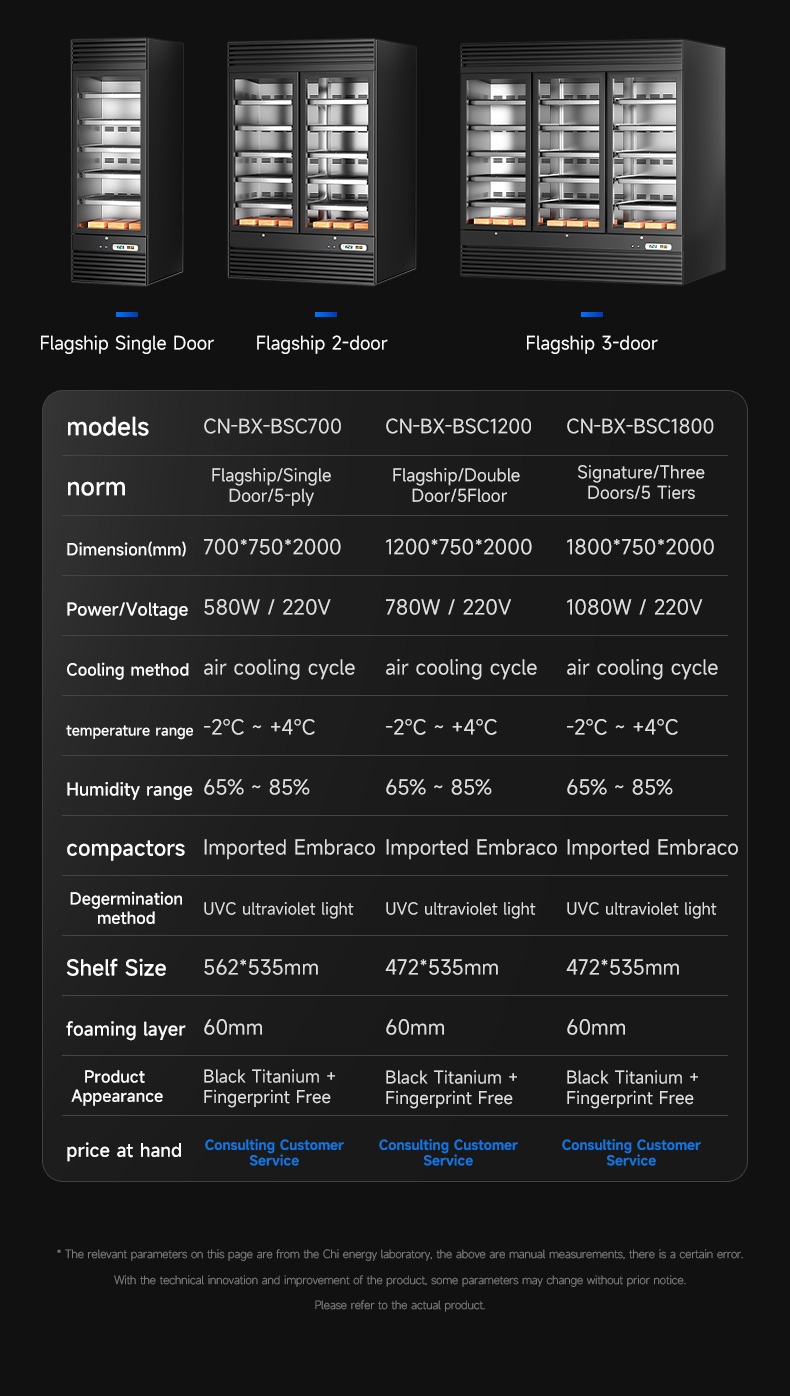Click the 700*750*2000 dimension value
This screenshot has height=1396, width=790.
(x=272, y=547)
